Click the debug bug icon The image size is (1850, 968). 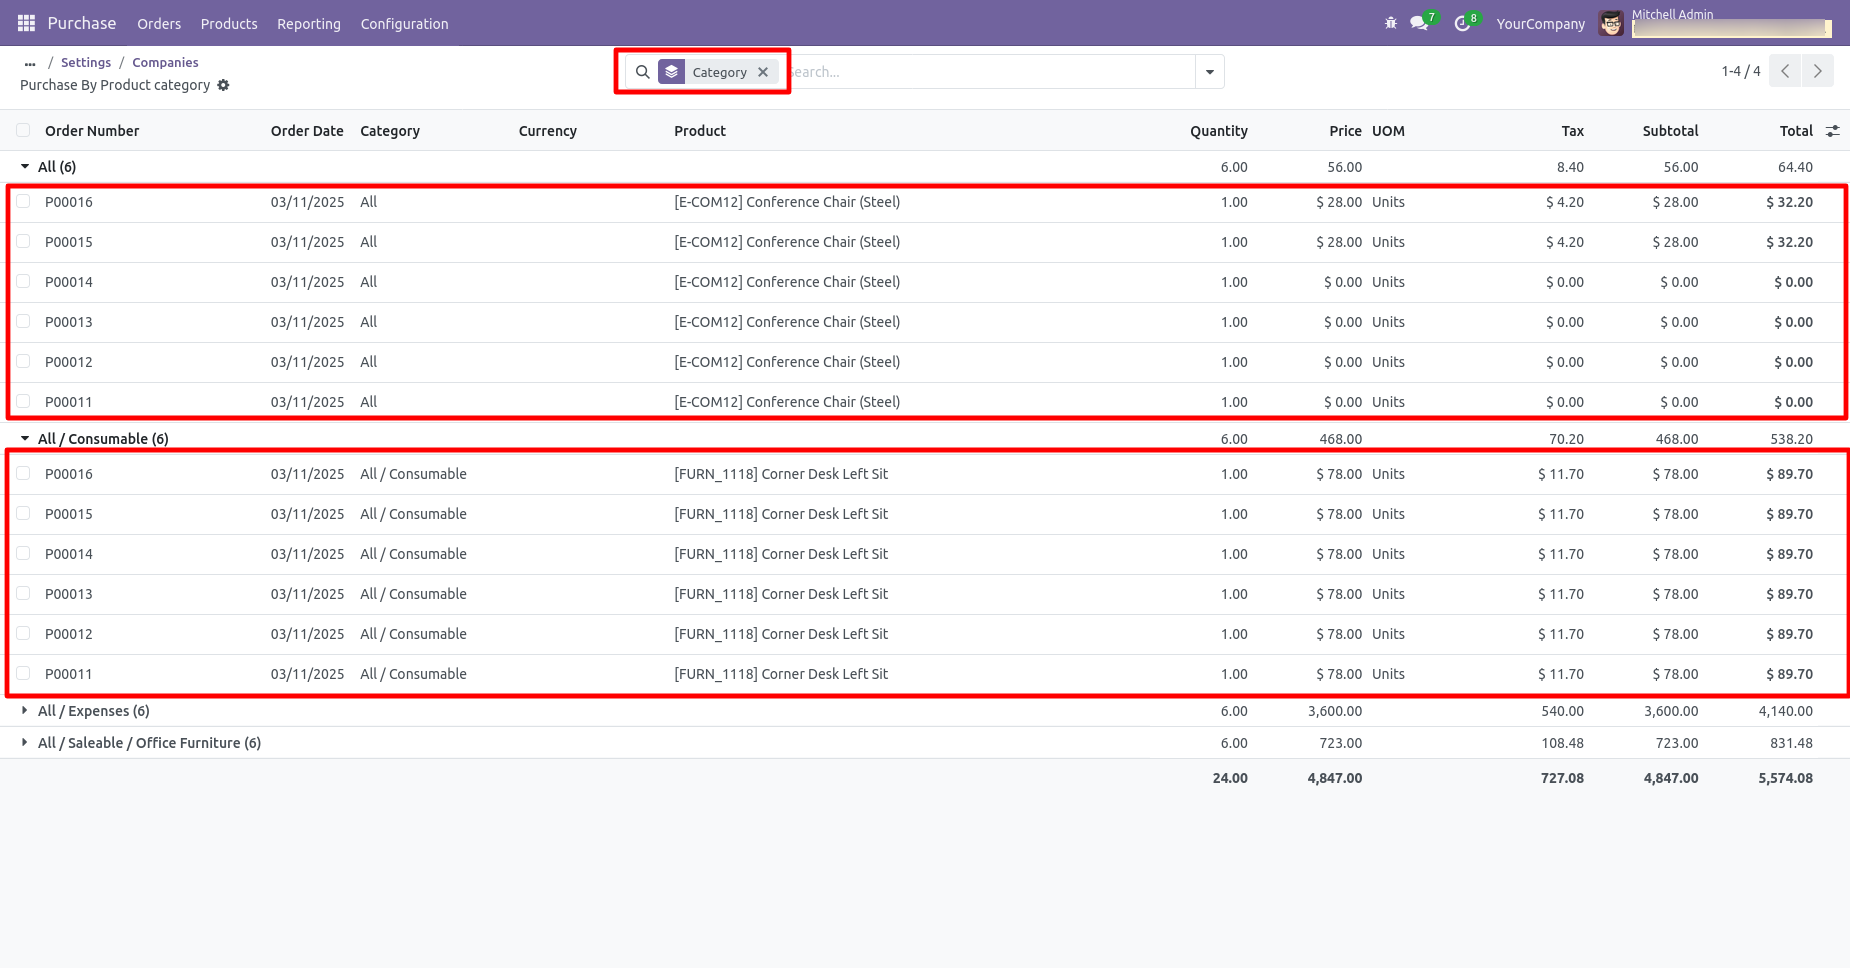1390,23
